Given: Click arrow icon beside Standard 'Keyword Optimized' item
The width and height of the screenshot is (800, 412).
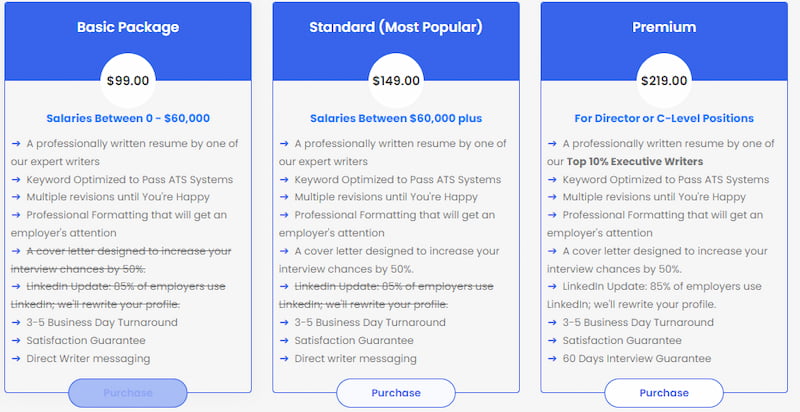Looking at the screenshot, I should click(284, 179).
